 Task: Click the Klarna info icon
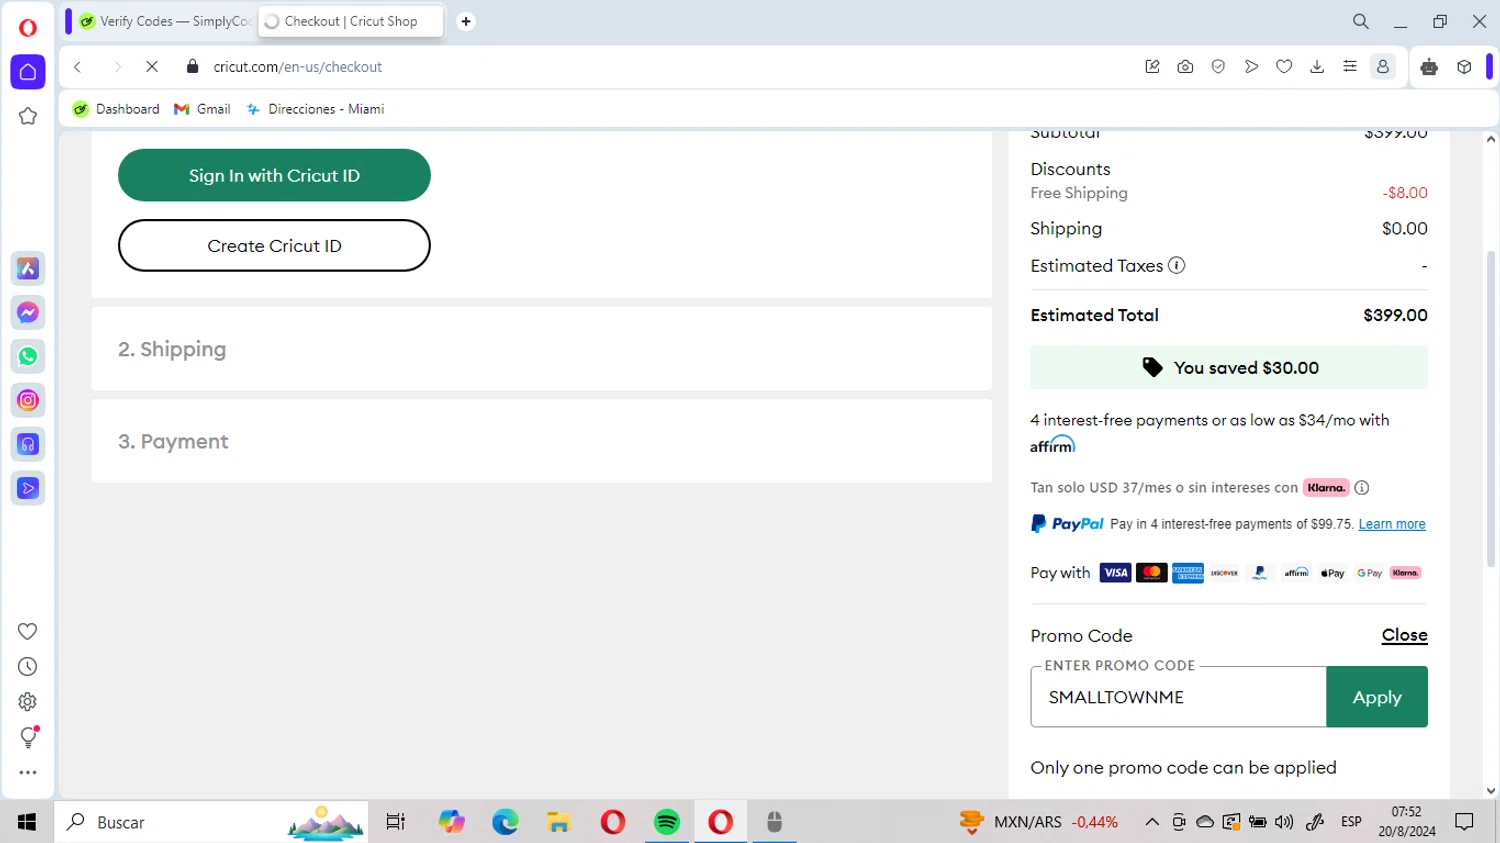[x=1362, y=488]
